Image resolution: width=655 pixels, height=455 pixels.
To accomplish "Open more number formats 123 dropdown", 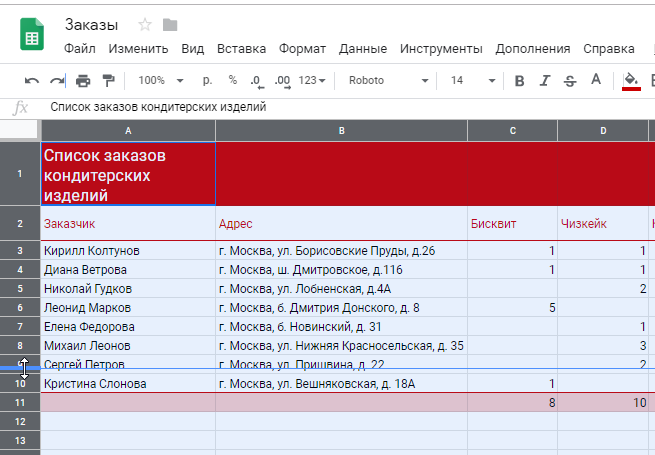I will (x=312, y=80).
